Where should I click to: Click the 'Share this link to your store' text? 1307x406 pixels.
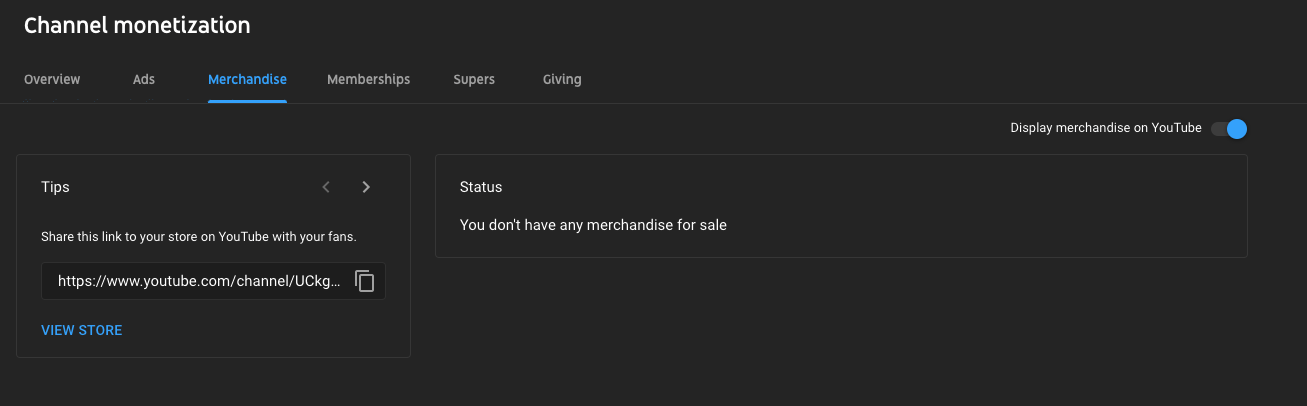[x=198, y=237]
